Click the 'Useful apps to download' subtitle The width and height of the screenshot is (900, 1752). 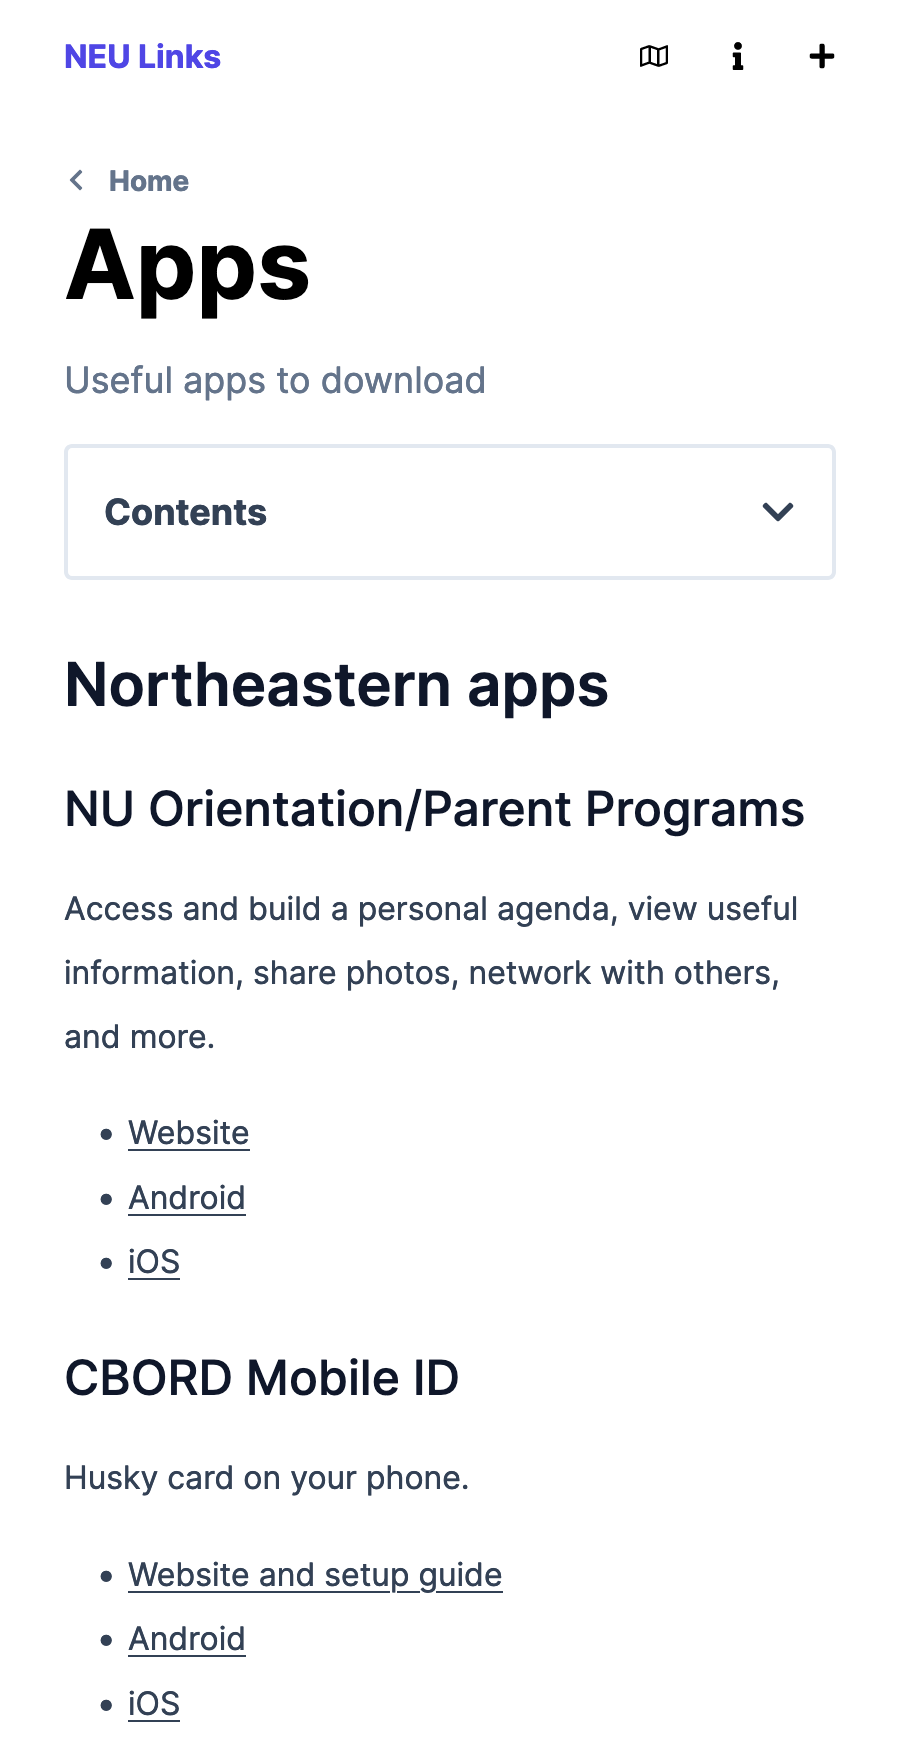click(275, 381)
